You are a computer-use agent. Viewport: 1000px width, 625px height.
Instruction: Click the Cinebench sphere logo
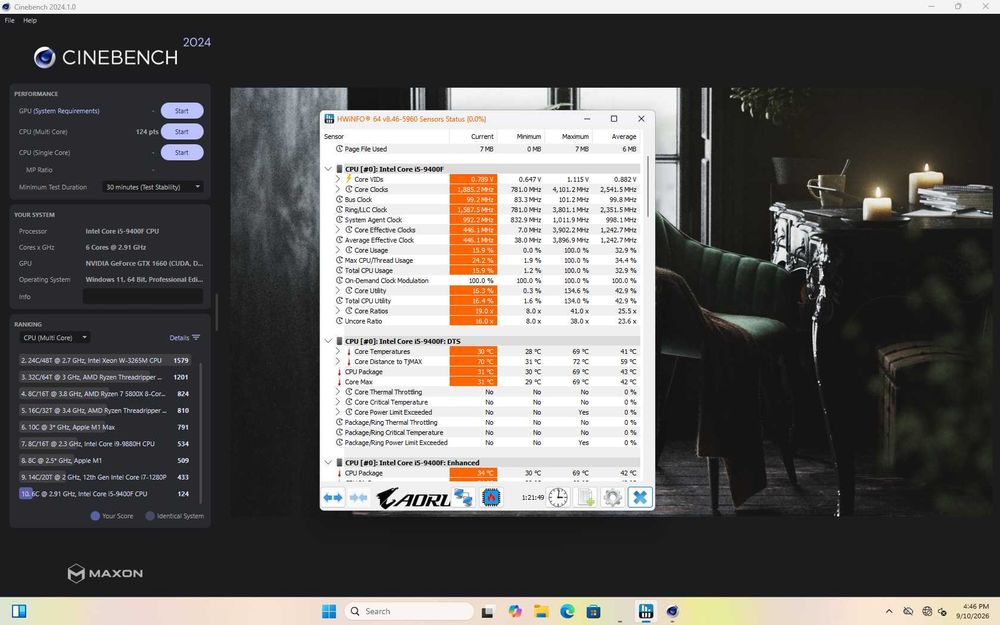tap(45, 57)
